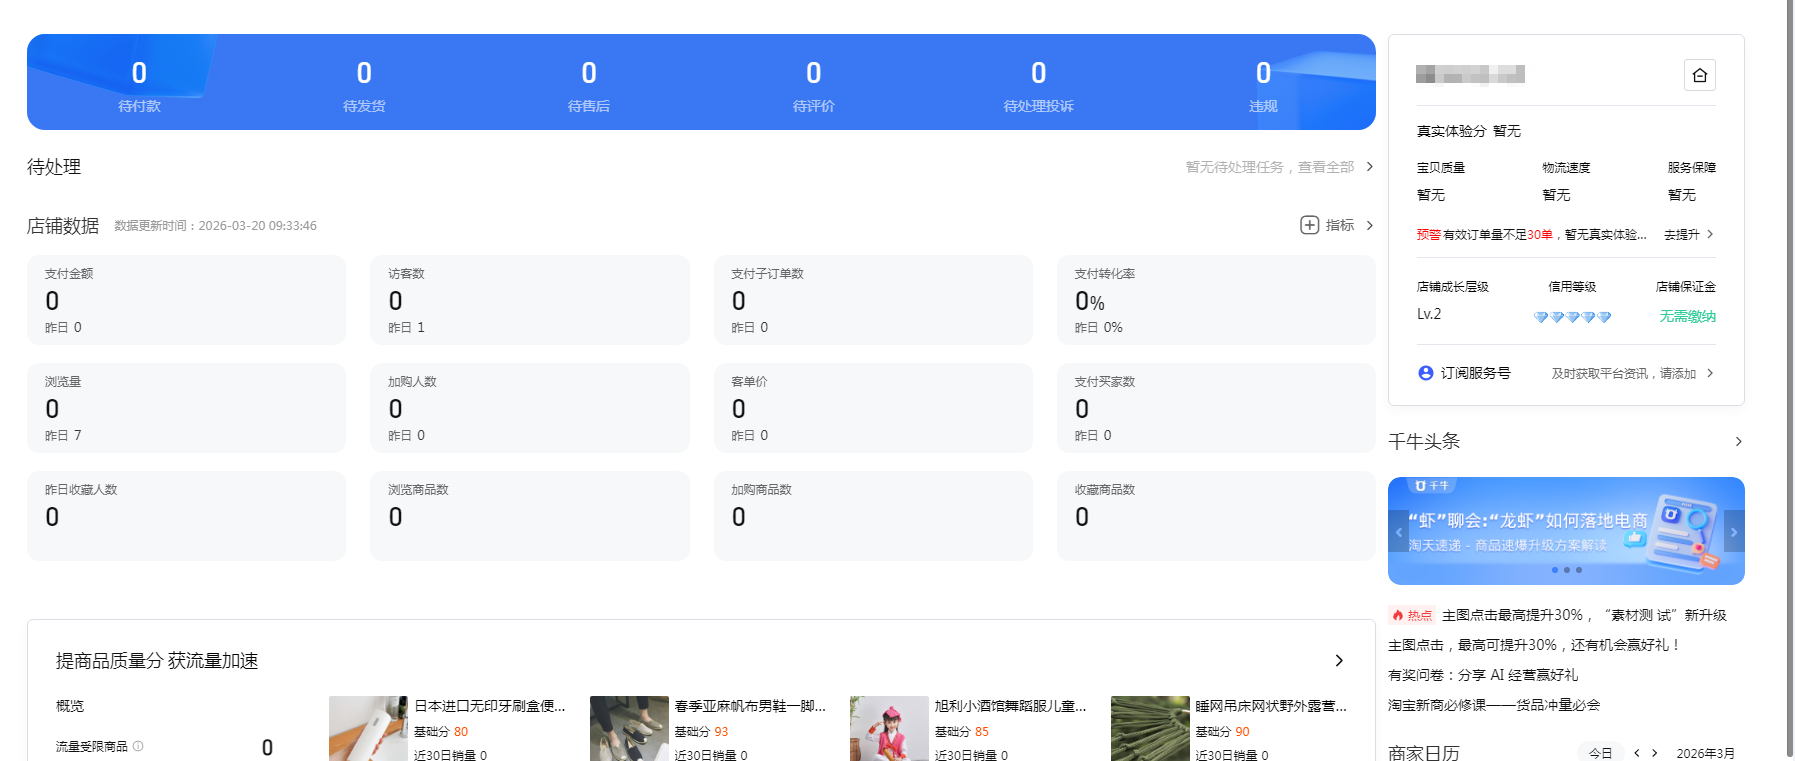Click the 浏览量 data card

pos(187,408)
